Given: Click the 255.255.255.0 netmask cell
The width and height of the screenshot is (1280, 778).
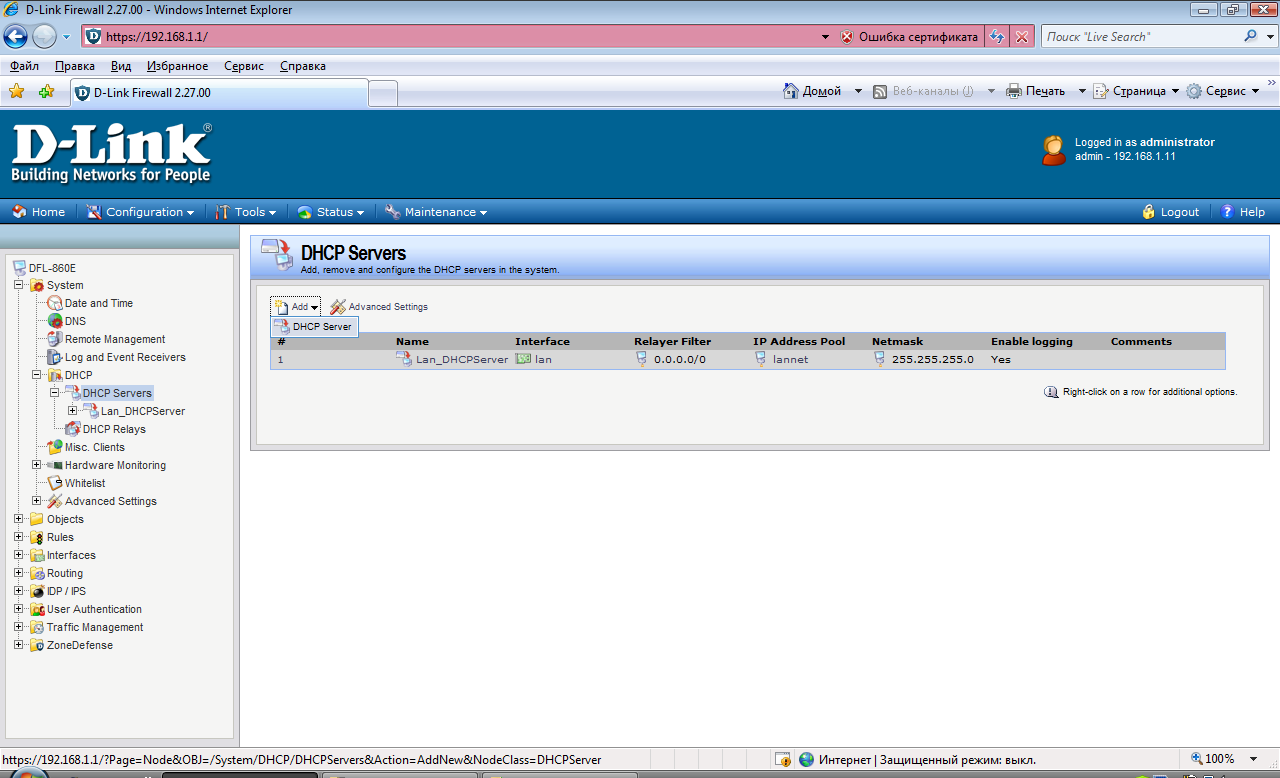Looking at the screenshot, I should 932,359.
